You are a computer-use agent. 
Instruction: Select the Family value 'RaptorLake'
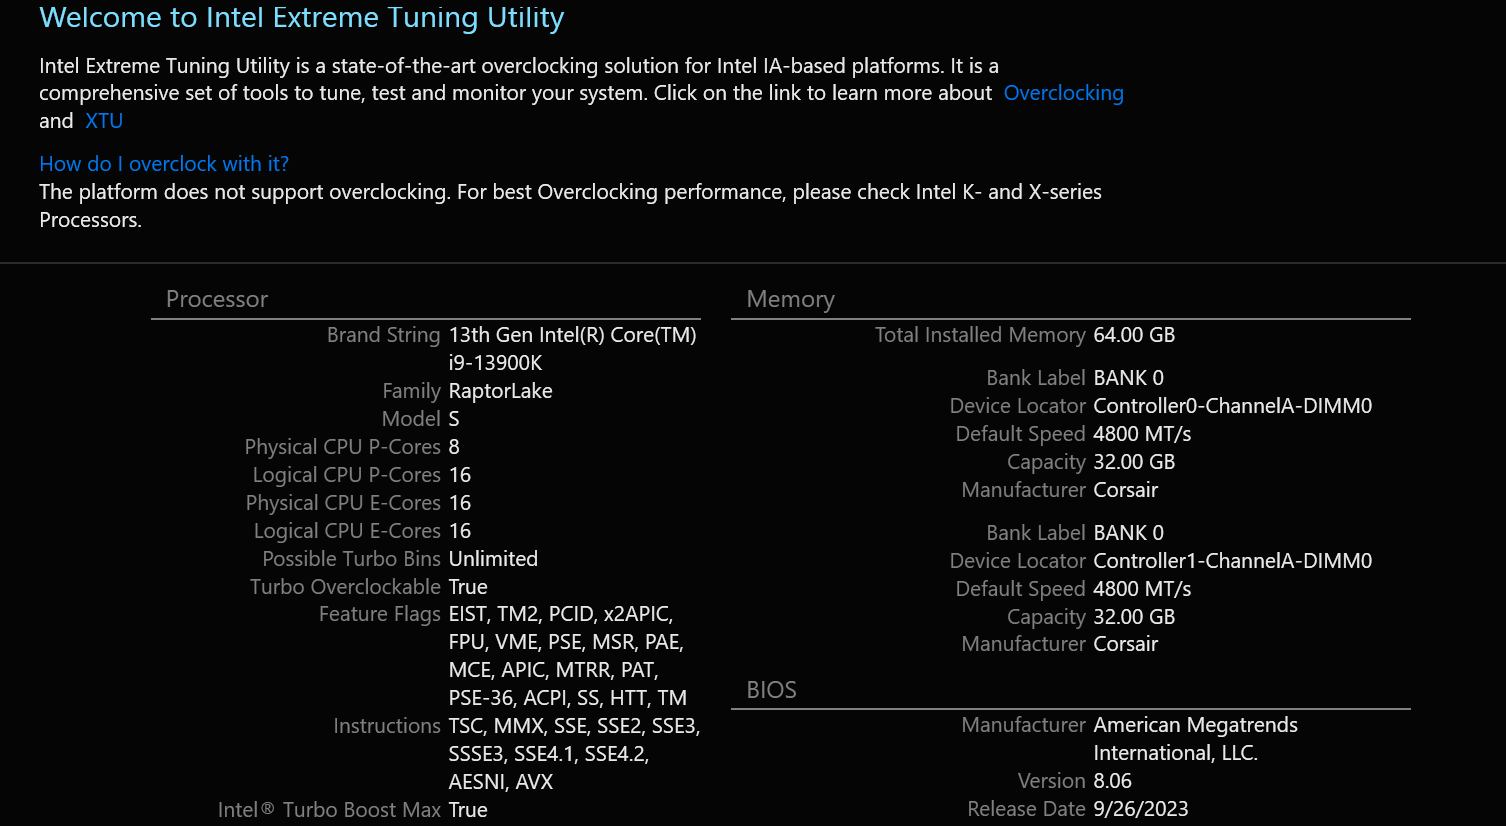click(x=500, y=391)
